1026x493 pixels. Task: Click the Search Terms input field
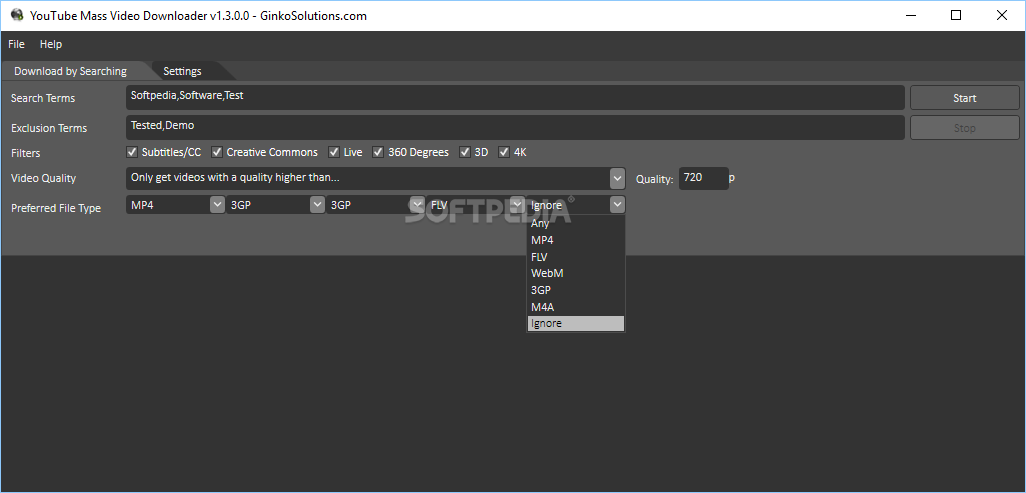[x=515, y=98]
